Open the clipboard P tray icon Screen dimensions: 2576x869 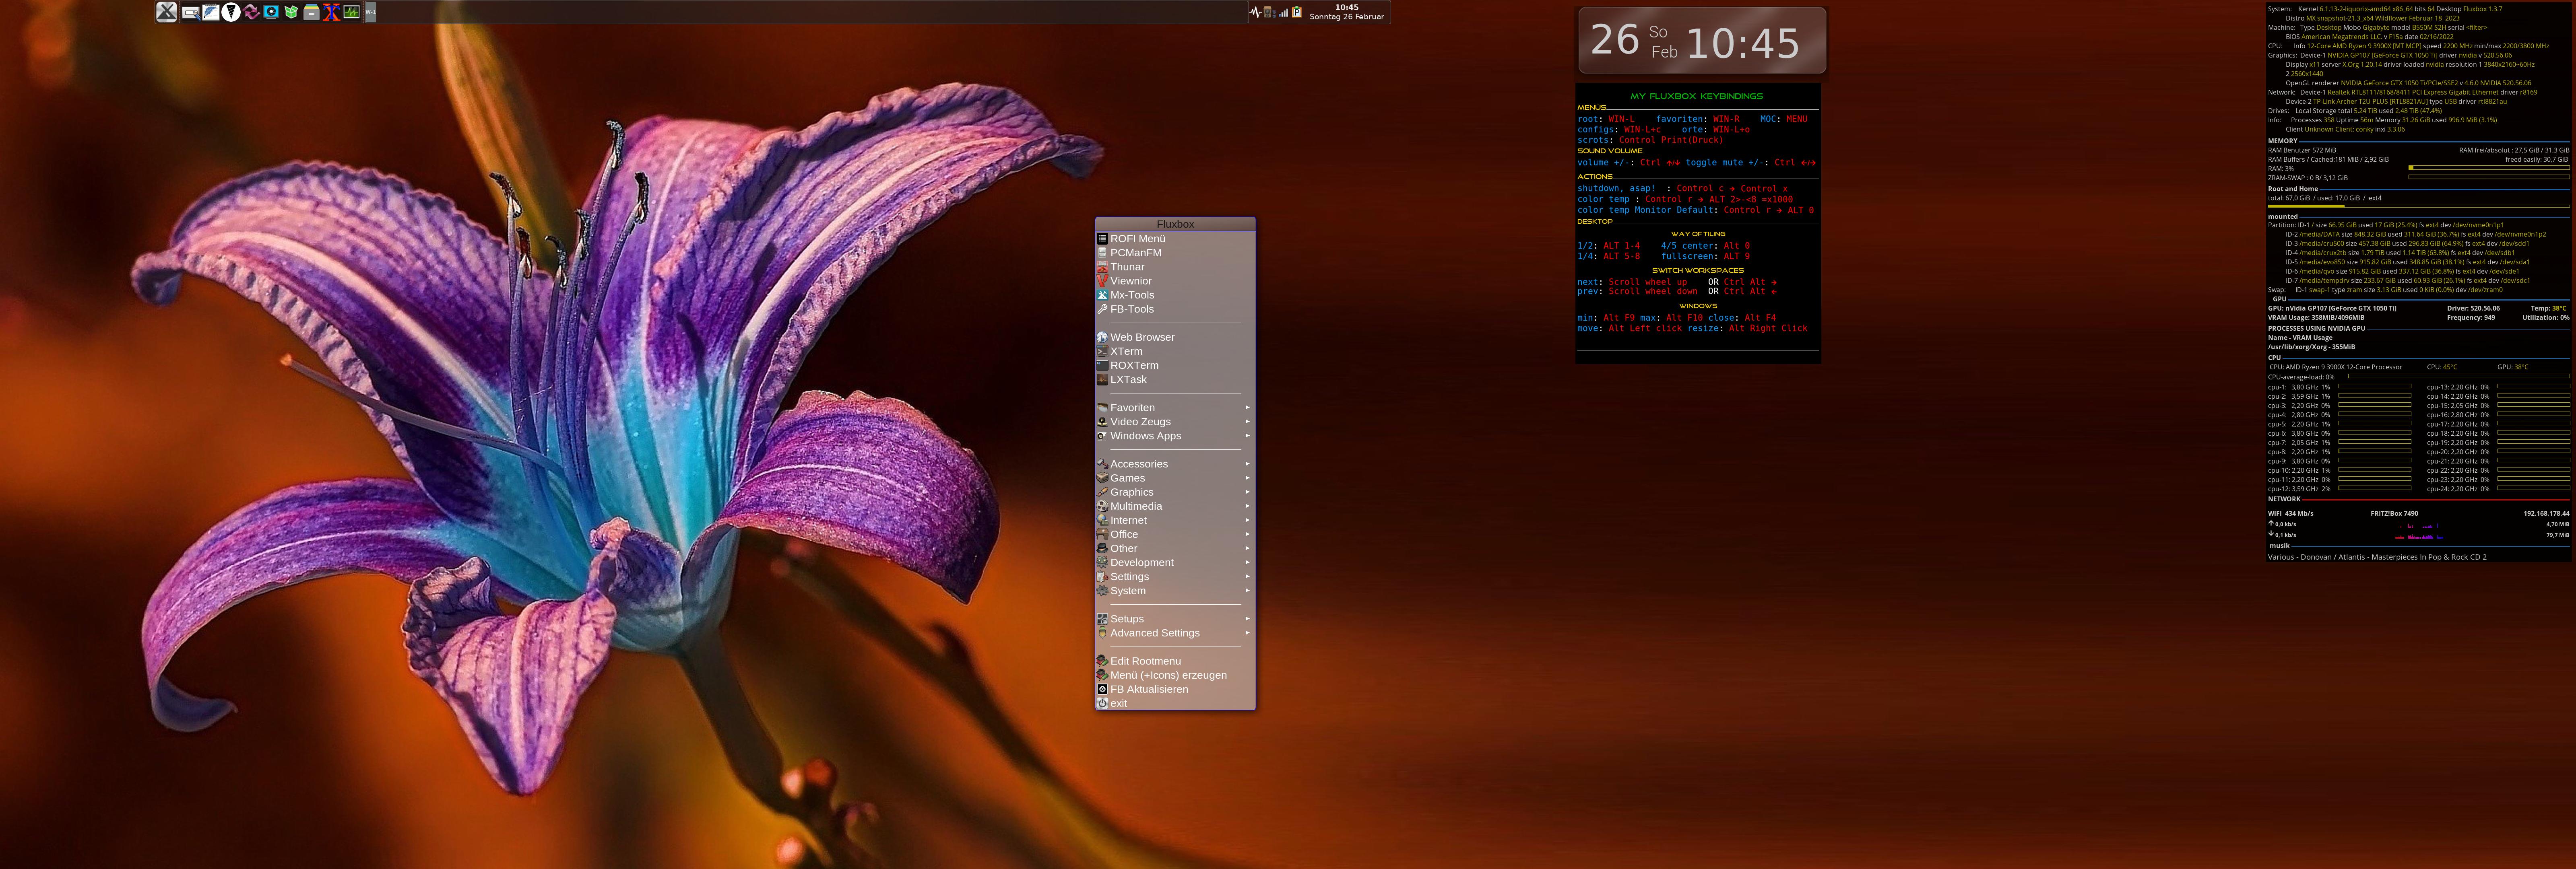pos(1297,12)
